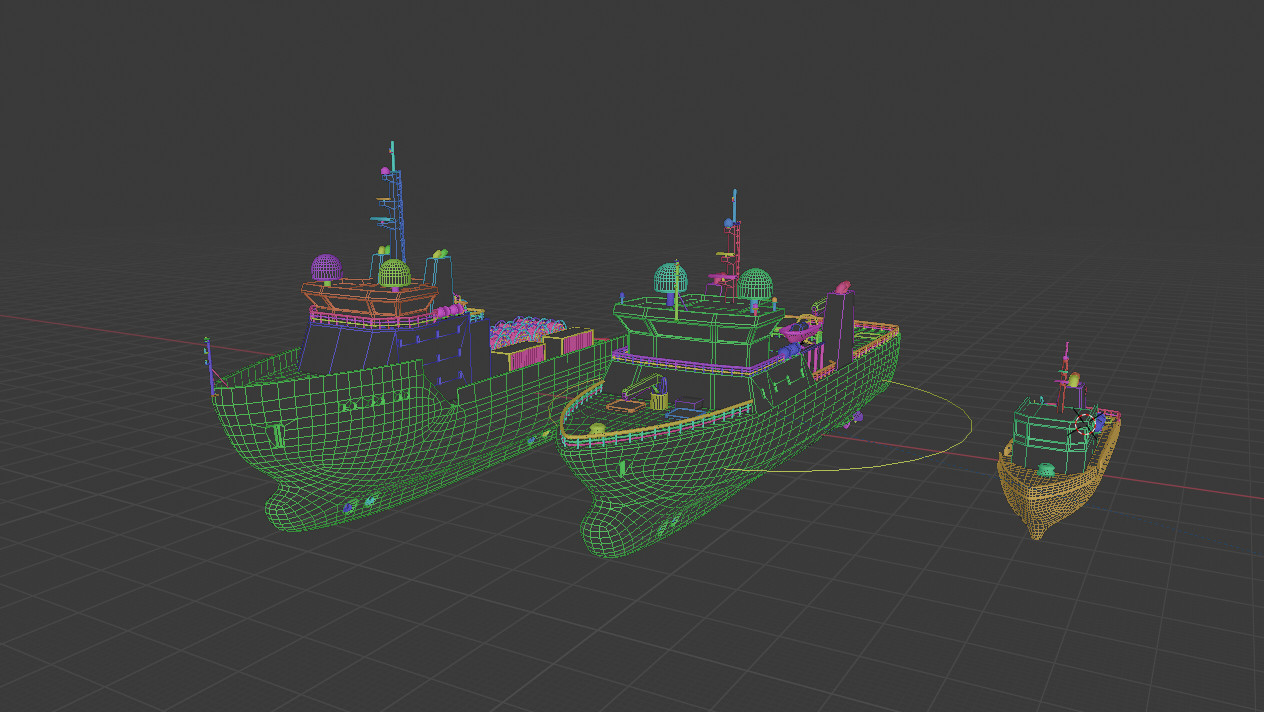Select the green radar dome on the left ship
The height and width of the screenshot is (712, 1264).
[x=394, y=271]
